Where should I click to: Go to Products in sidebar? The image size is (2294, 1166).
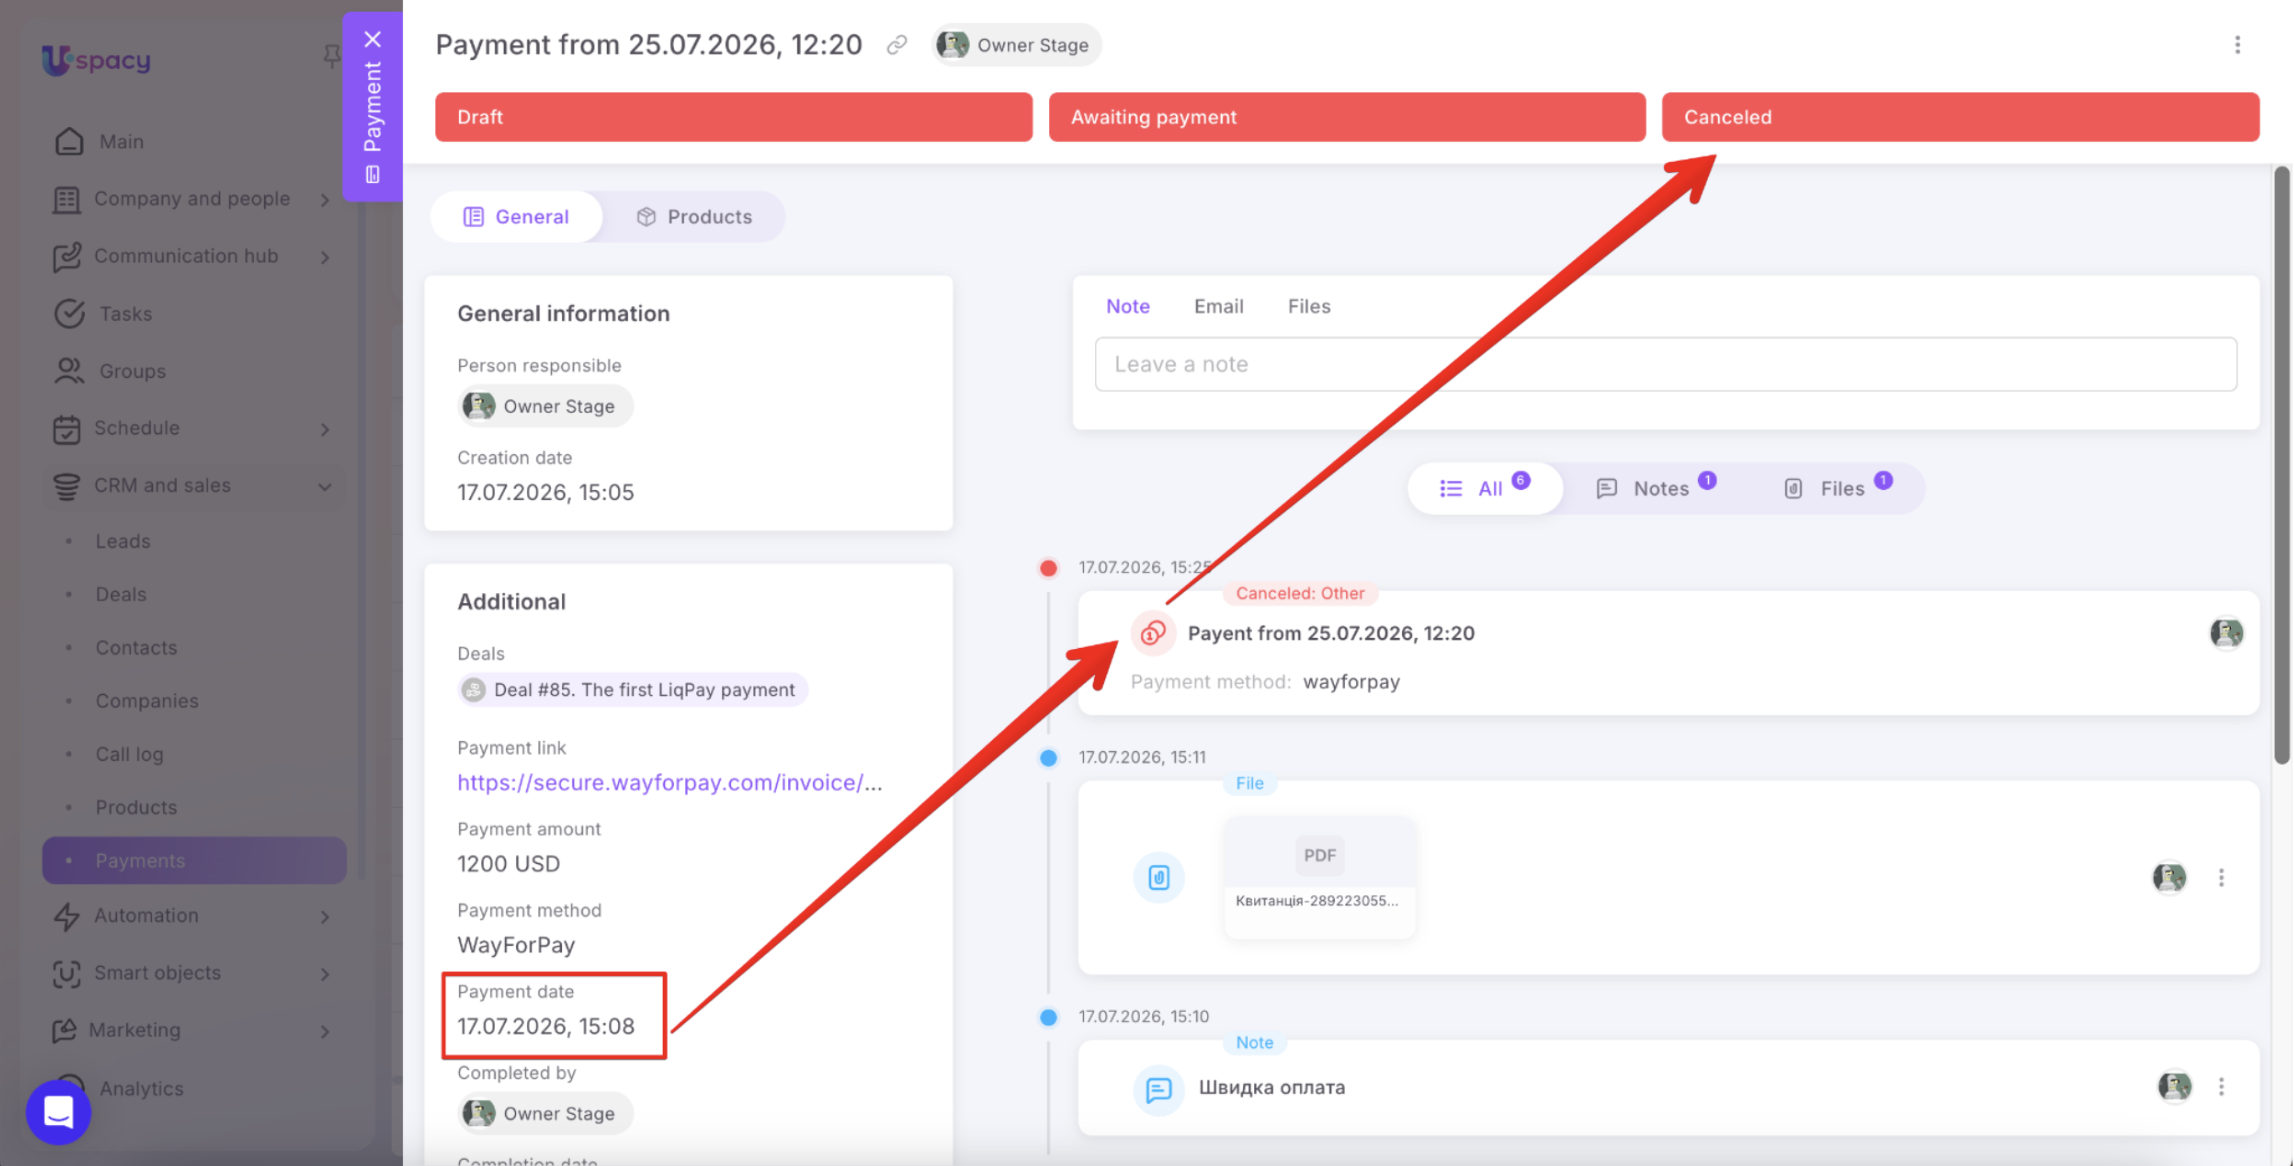[x=136, y=807]
